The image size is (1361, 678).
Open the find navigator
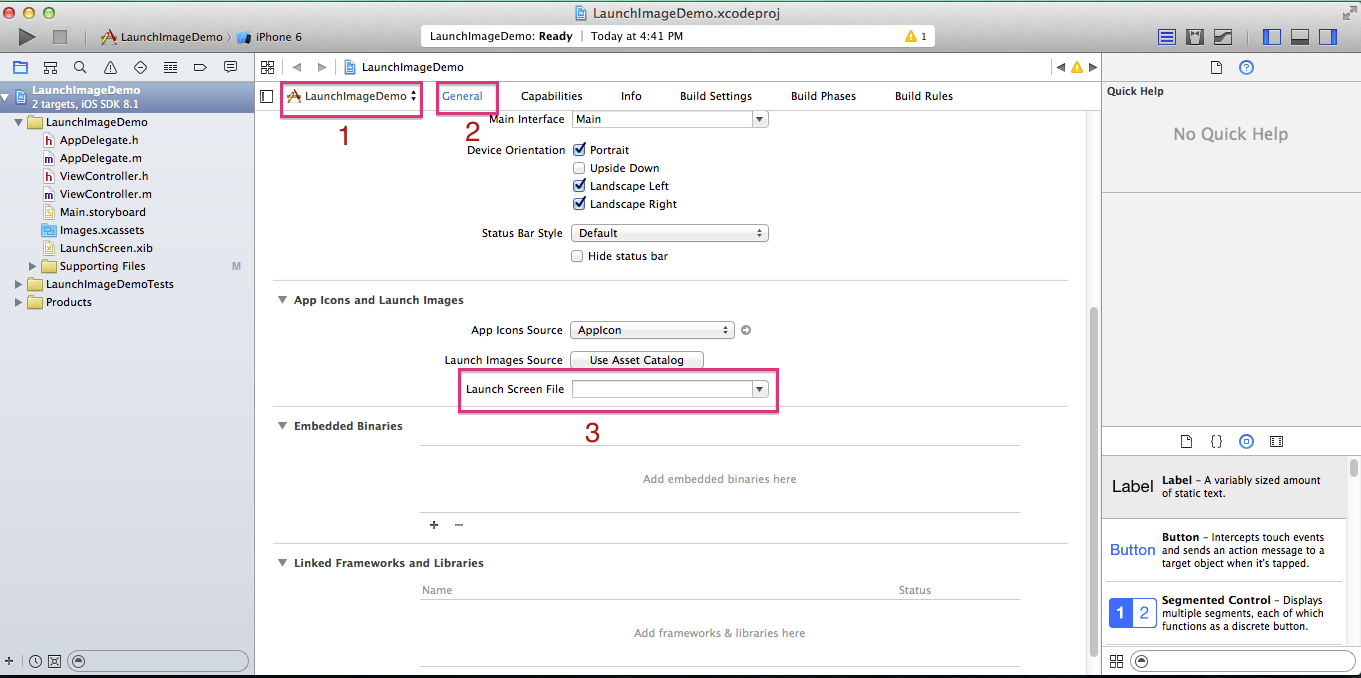pos(80,67)
